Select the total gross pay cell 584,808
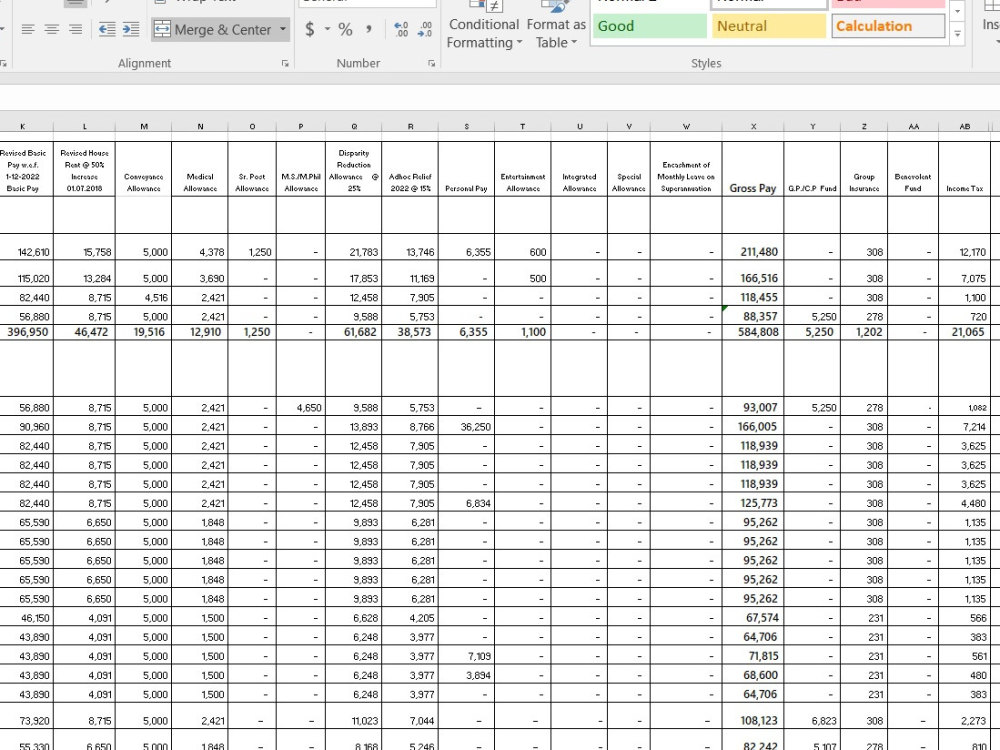The image size is (1000, 750). 753,332
